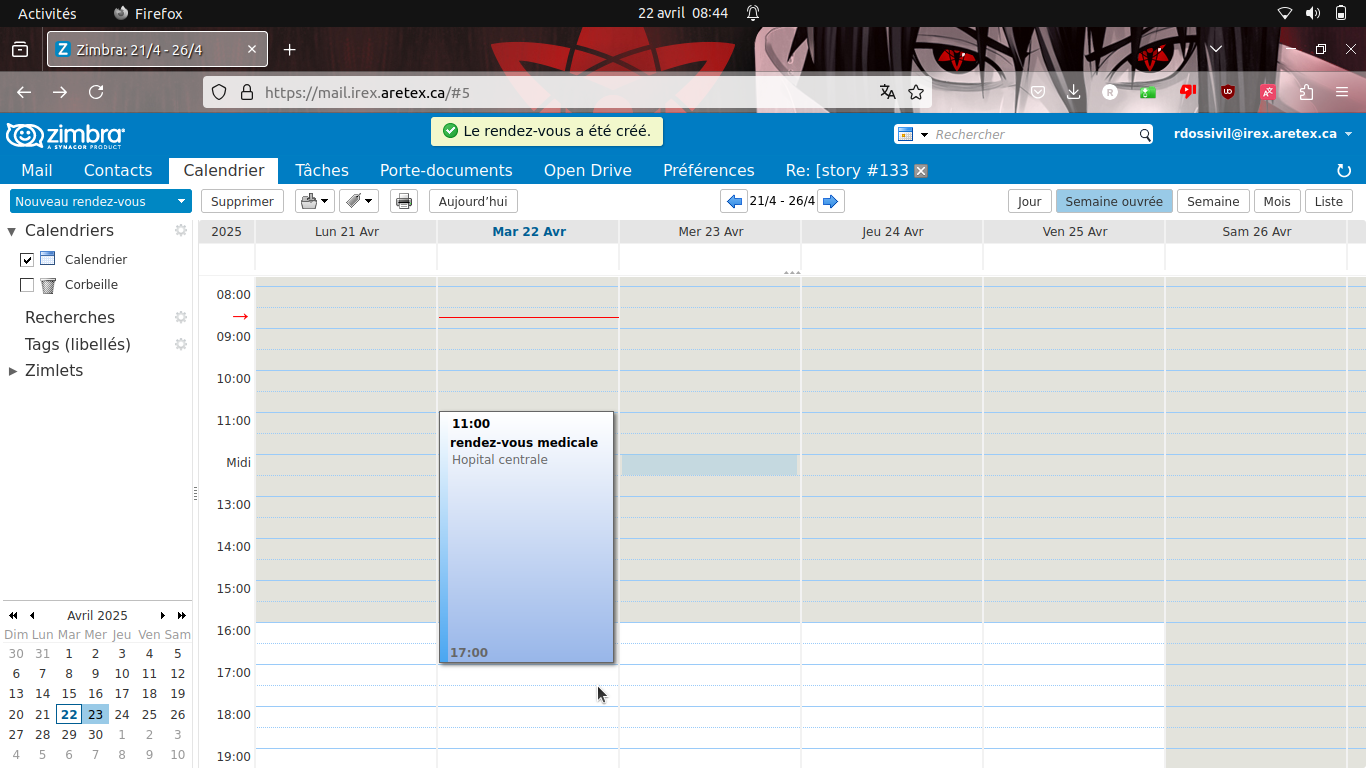
Task: Switch to Semaine view
Action: click(x=1213, y=201)
